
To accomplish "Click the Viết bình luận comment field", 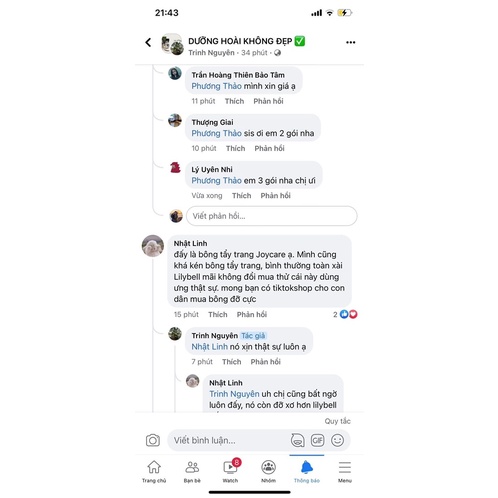I will pyautogui.click(x=228, y=440).
